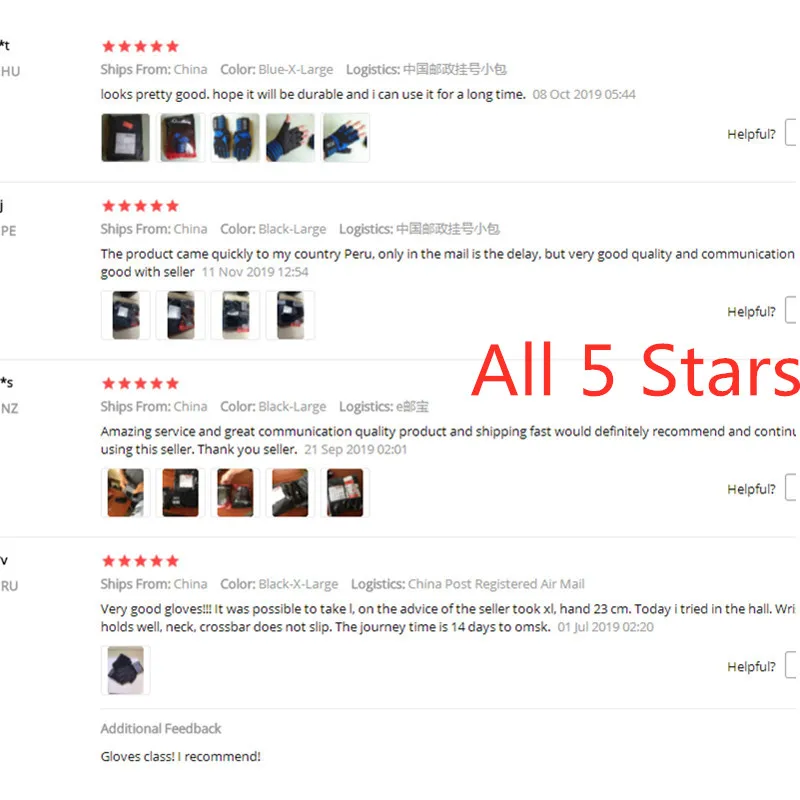Click star rating of the Peru review

(140, 206)
